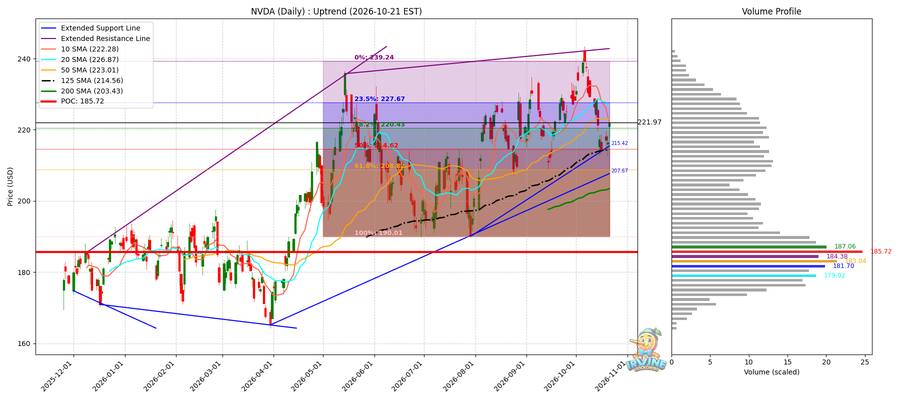Click the '2026-04-01' date tick
The image size is (900, 400).
tap(258, 375)
